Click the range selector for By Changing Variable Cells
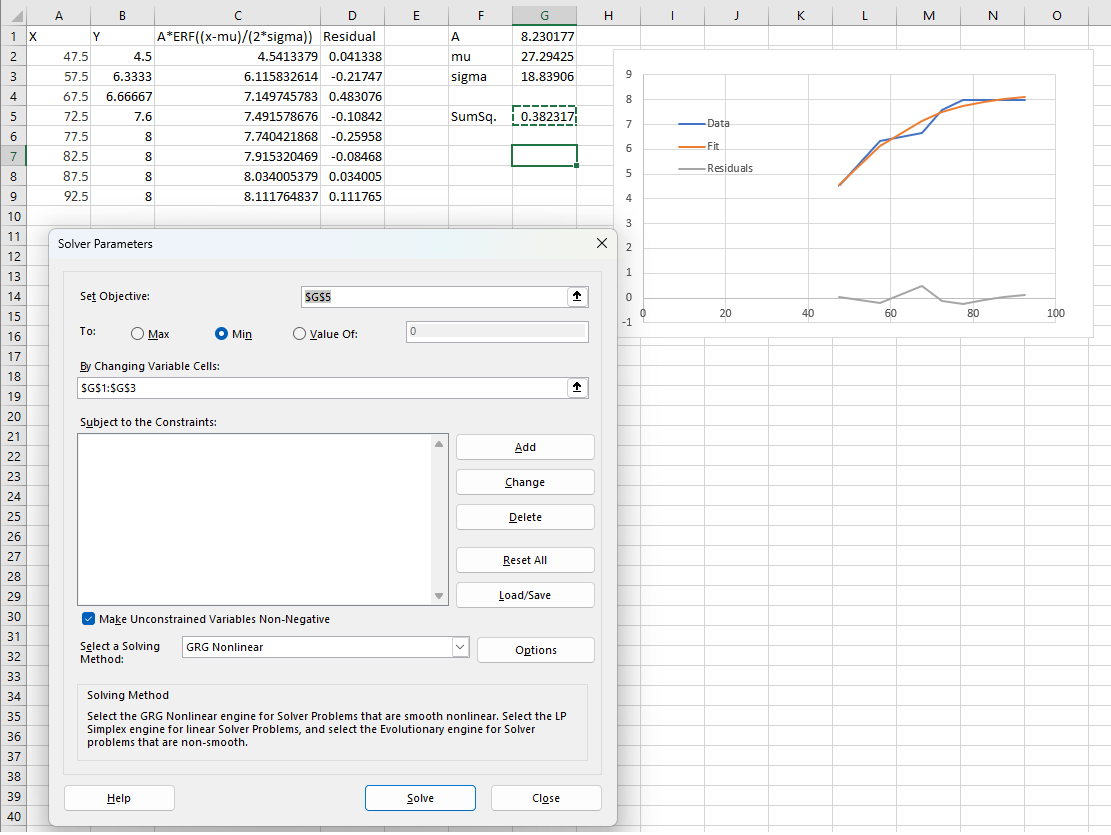Image resolution: width=1111 pixels, height=835 pixels. coord(577,388)
